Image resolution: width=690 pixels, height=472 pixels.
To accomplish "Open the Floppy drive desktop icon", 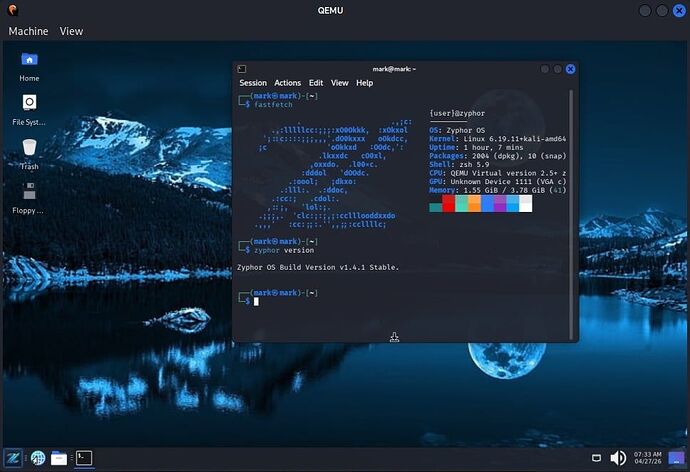I will click(28, 198).
